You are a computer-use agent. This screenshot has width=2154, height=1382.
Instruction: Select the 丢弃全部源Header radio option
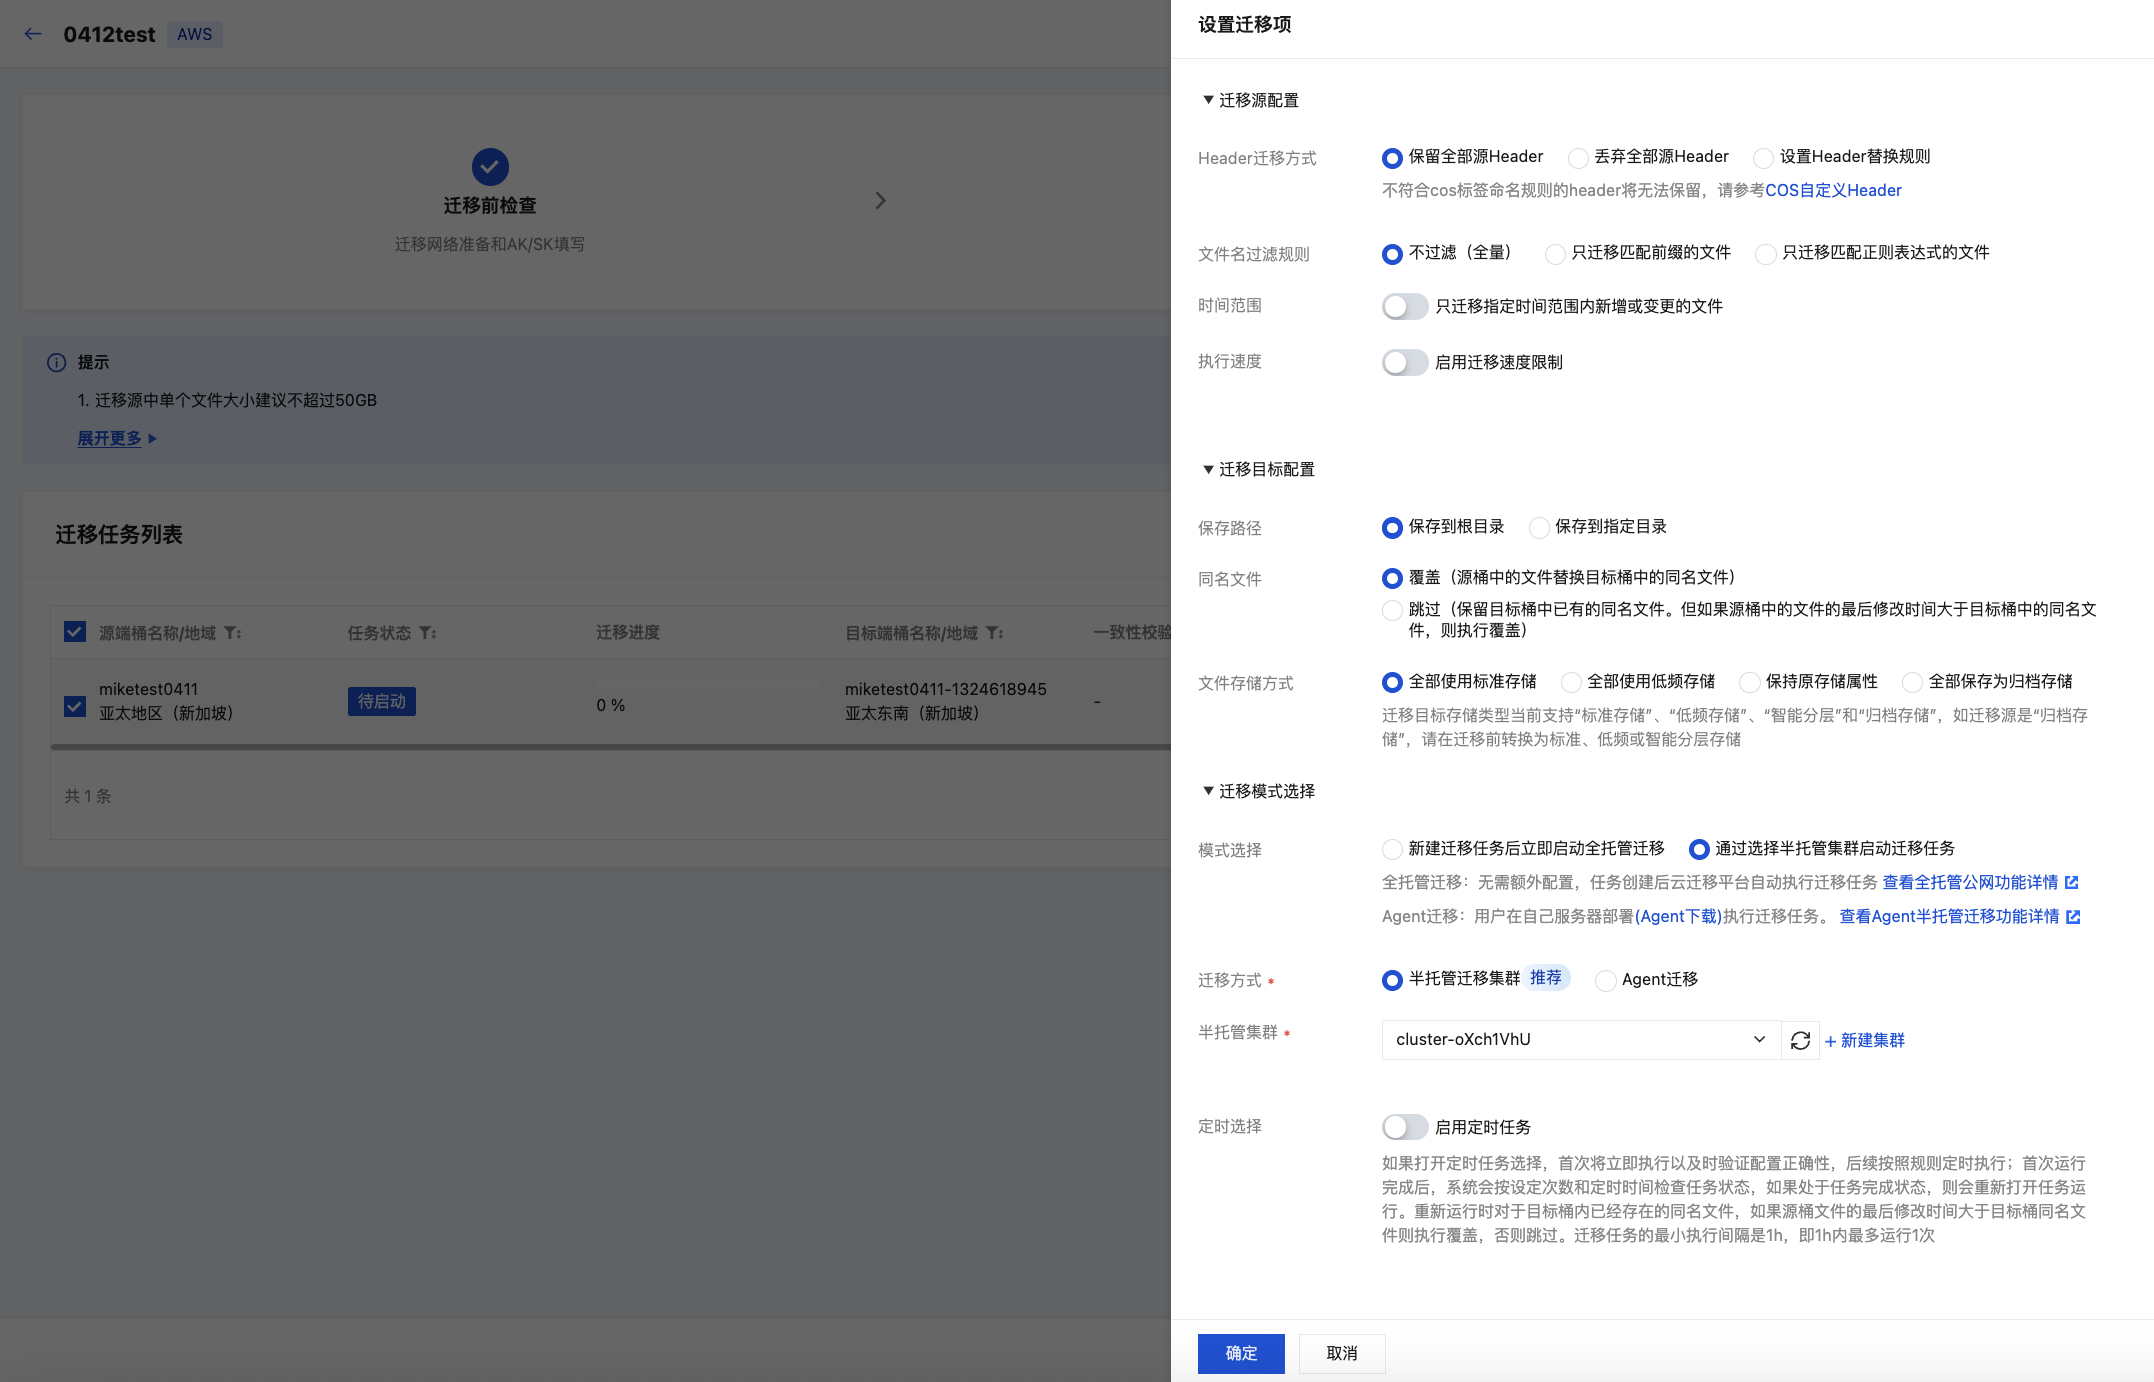click(x=1578, y=158)
